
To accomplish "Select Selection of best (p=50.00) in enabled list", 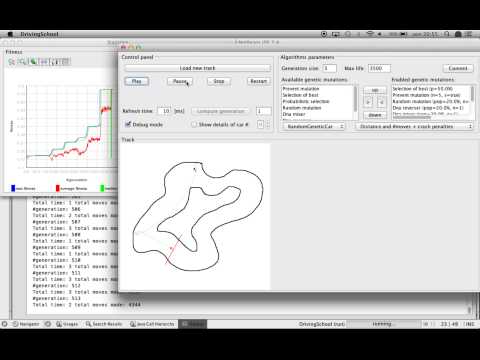I will (422, 89).
